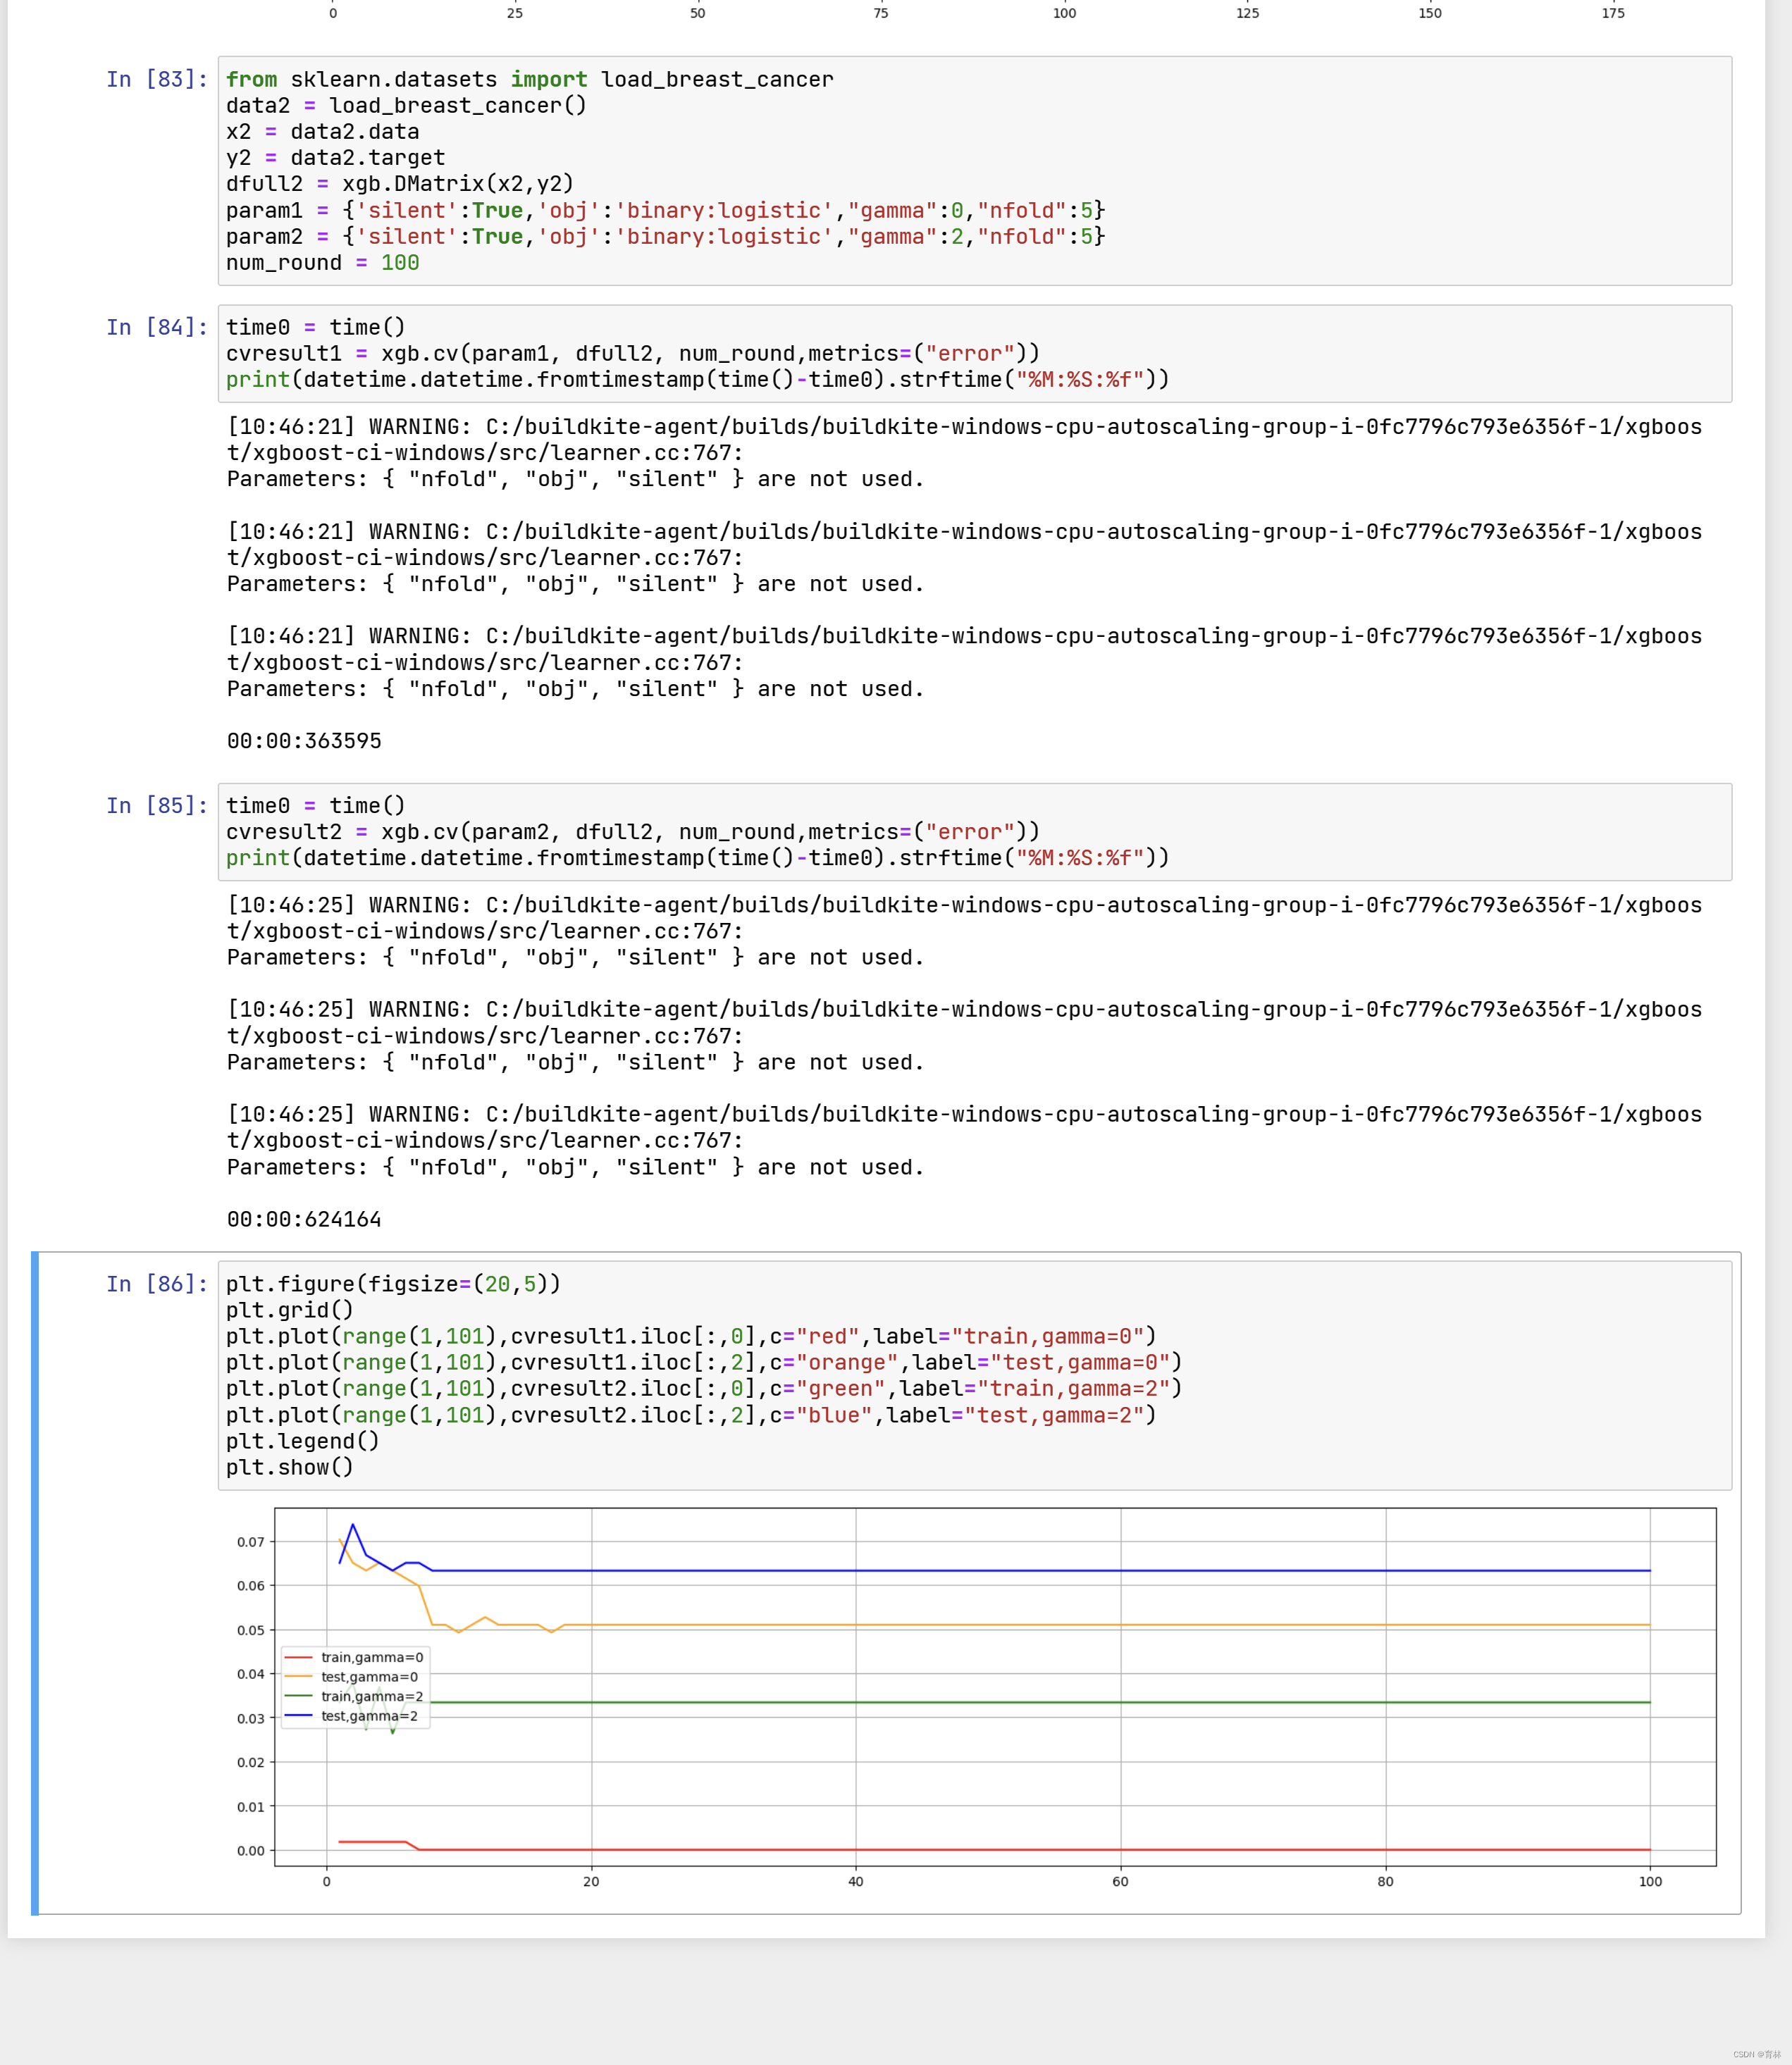Image resolution: width=1792 pixels, height=2065 pixels.
Task: Click the plot line labeled 'test,gamma=0' in code
Action: pos(704,1362)
